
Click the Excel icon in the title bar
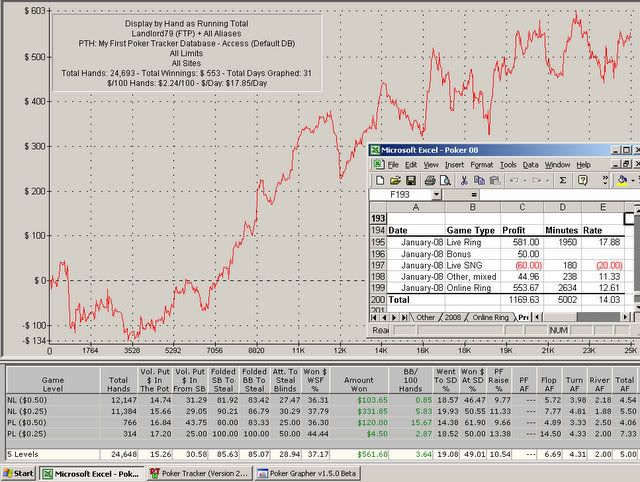click(374, 150)
